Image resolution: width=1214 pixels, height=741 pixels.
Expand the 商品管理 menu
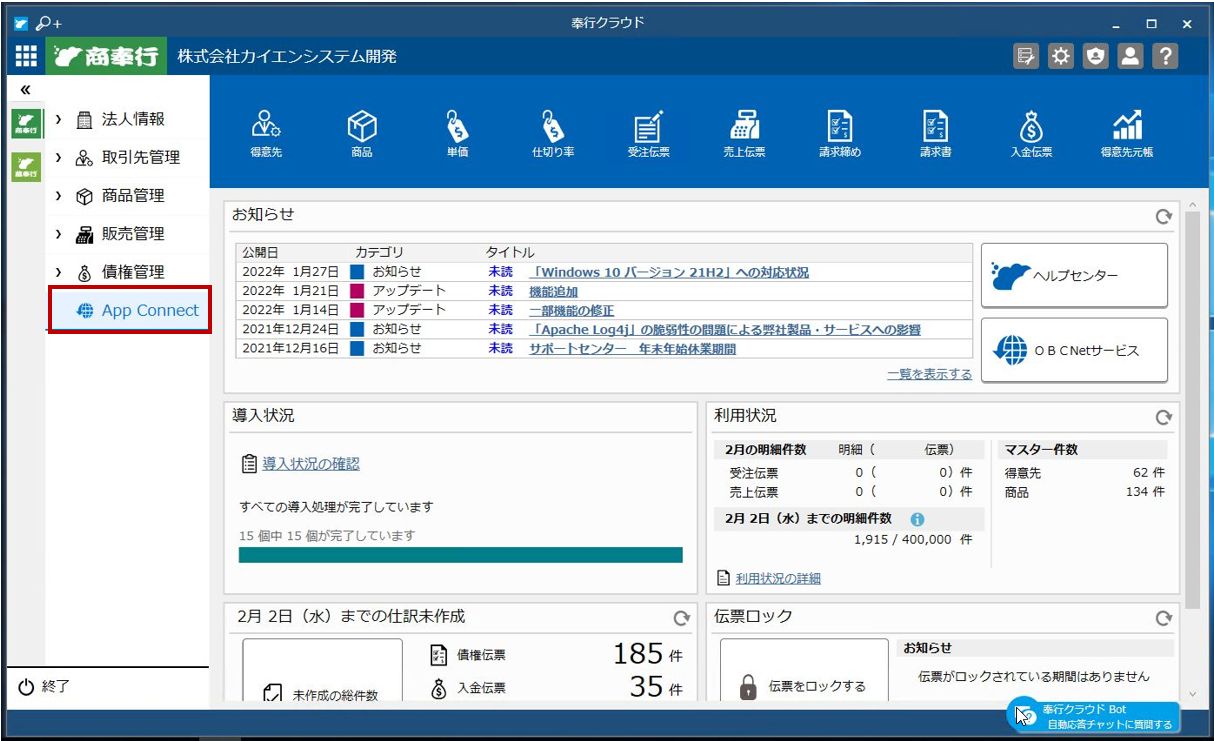pos(127,195)
